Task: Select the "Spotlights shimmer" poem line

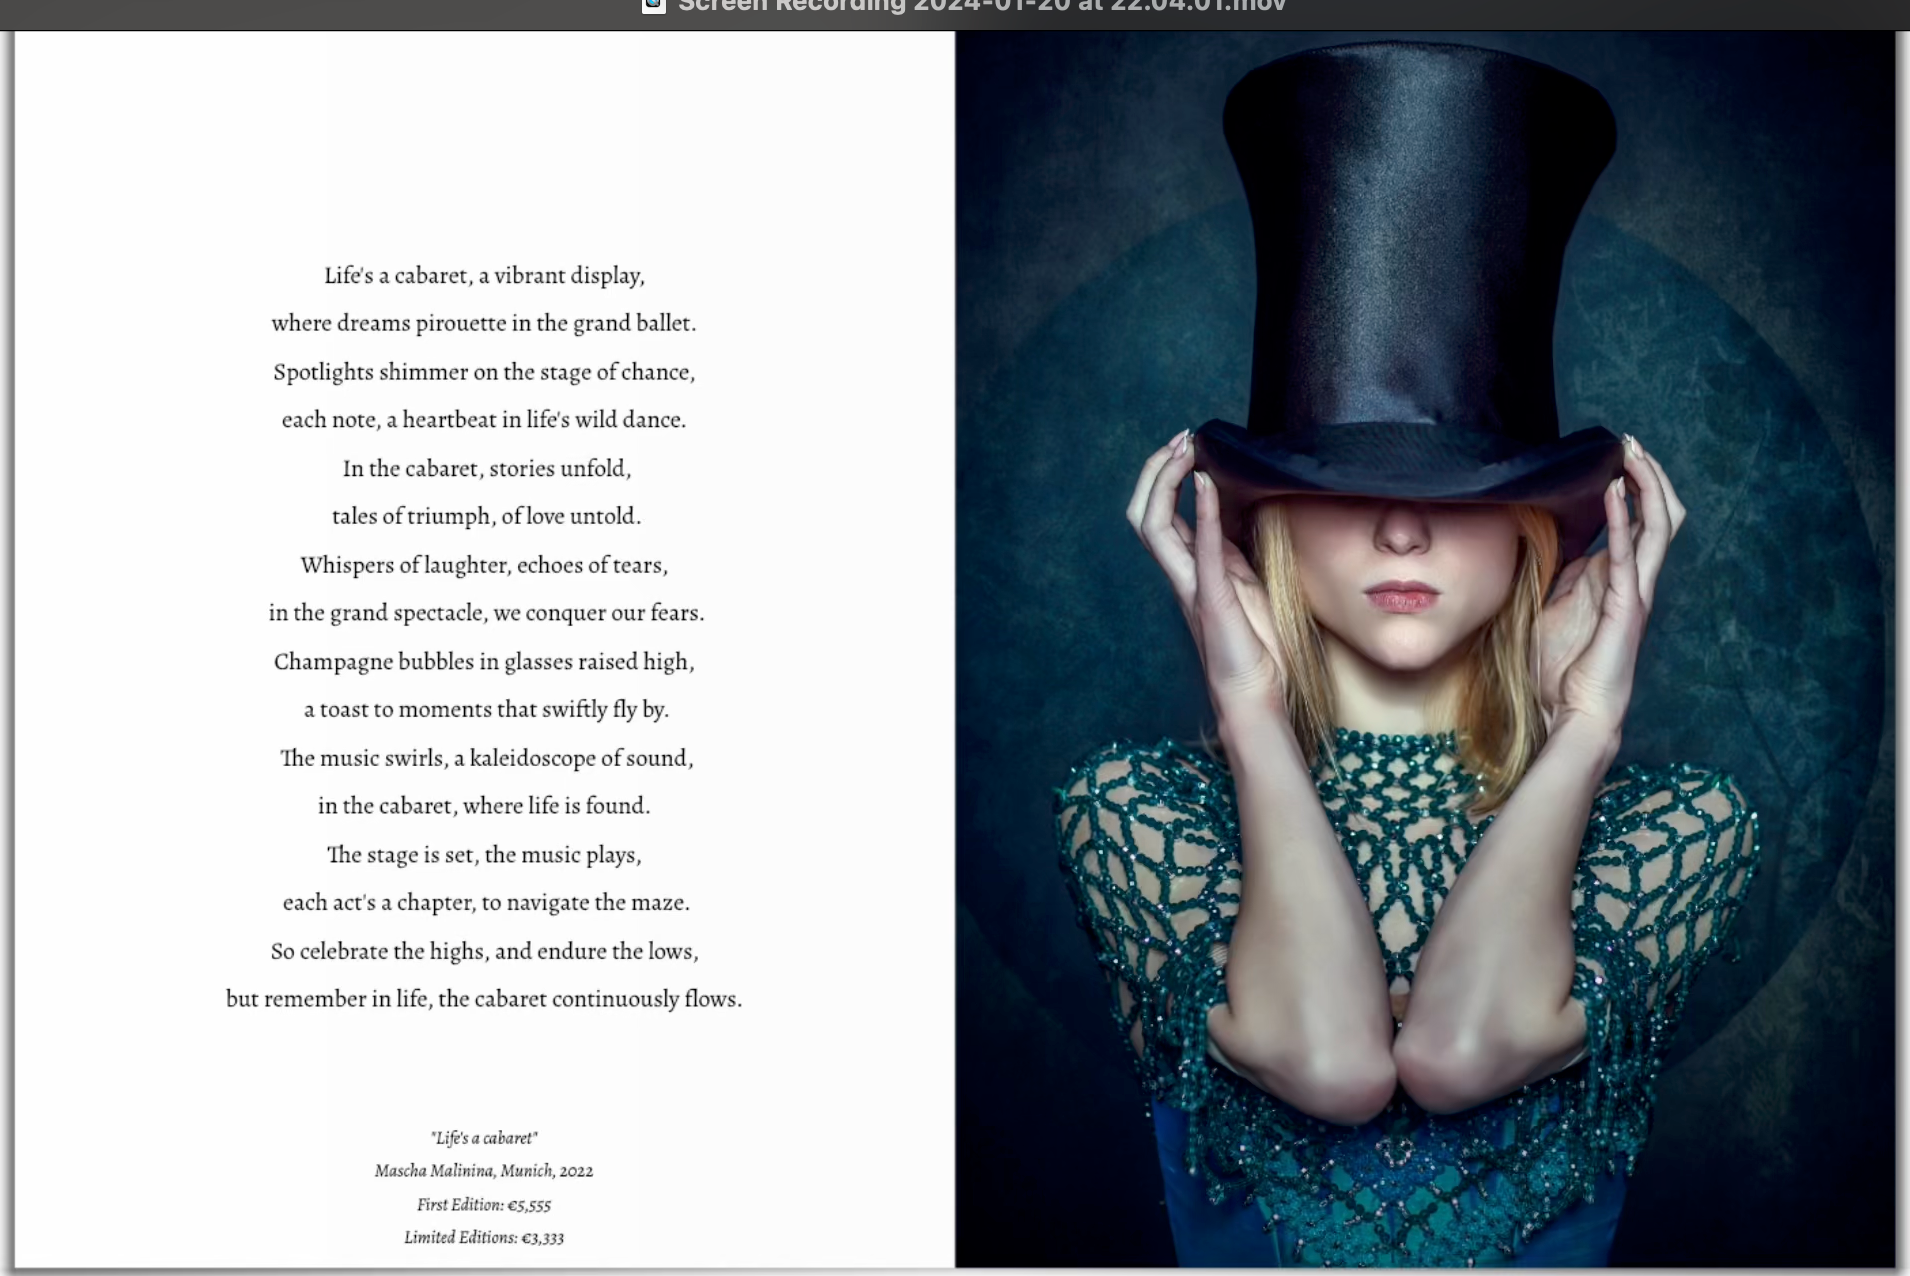Action: [x=484, y=372]
